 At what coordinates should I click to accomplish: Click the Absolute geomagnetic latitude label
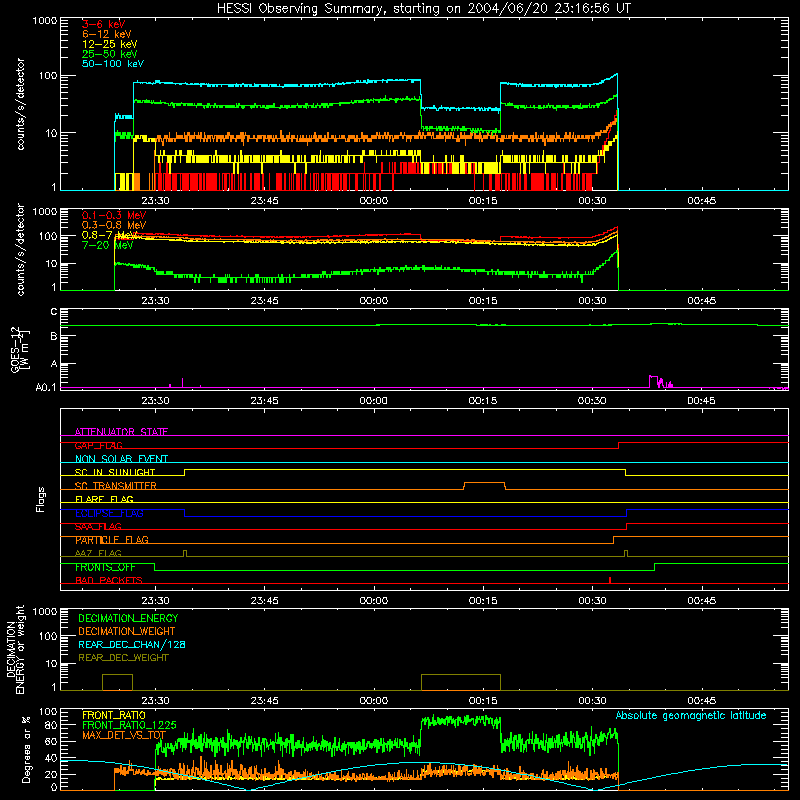691,715
